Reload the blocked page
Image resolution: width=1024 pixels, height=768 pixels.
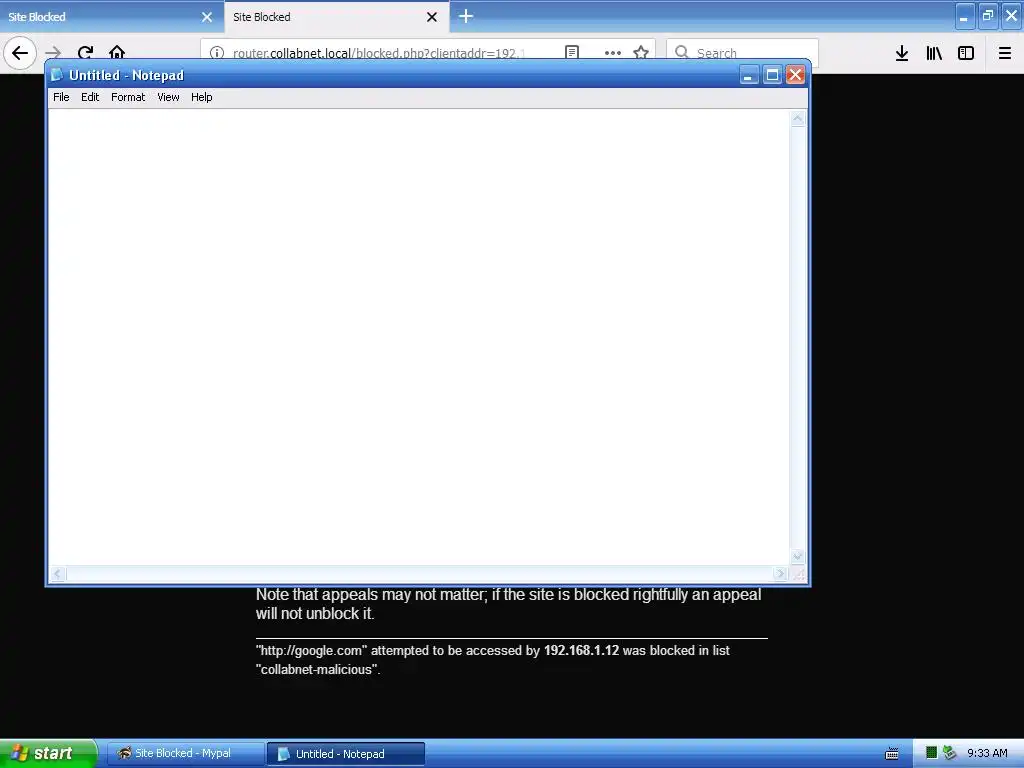[86, 53]
